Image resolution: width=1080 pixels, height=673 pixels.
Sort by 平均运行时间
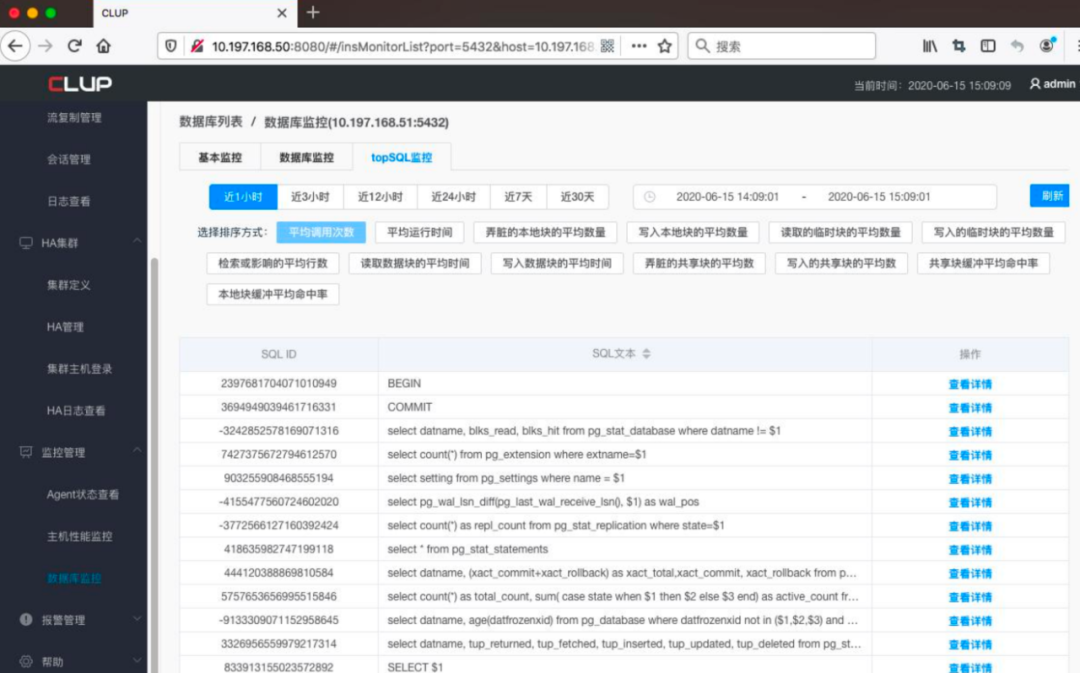click(x=419, y=232)
